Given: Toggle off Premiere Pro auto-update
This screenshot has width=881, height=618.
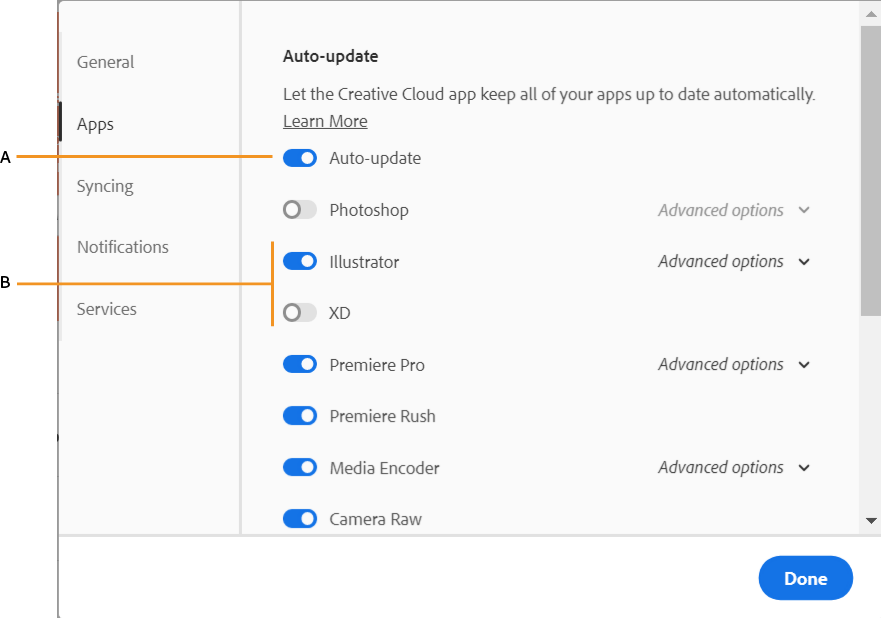Looking at the screenshot, I should 300,365.
